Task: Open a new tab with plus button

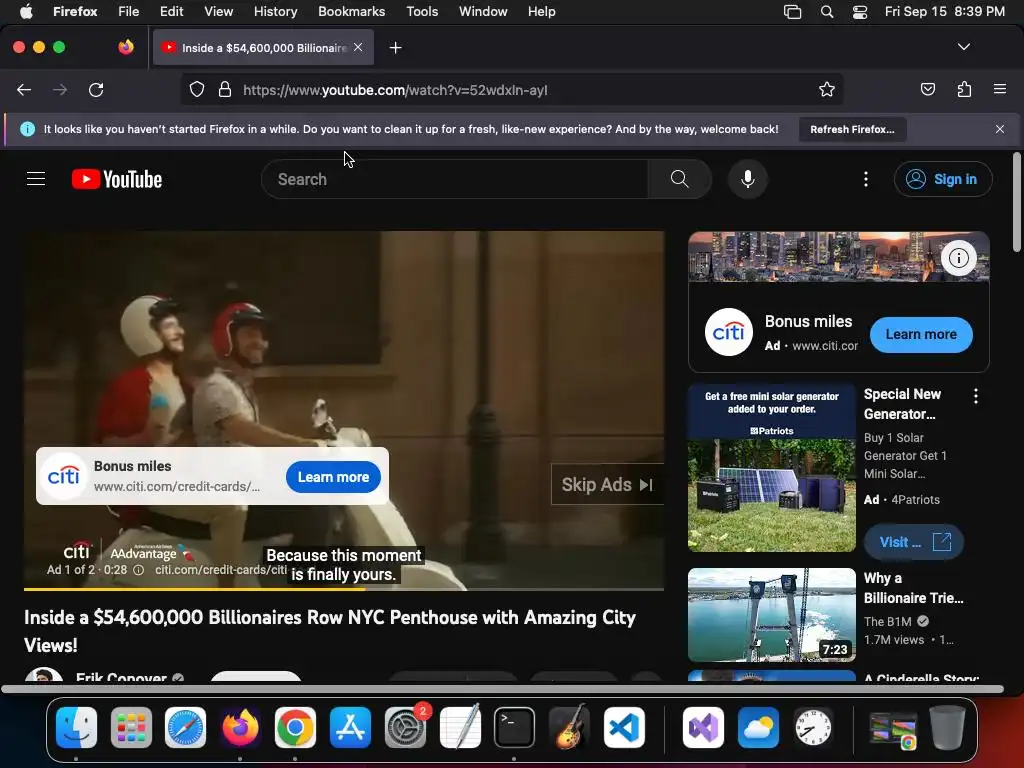Action: pyautogui.click(x=395, y=48)
